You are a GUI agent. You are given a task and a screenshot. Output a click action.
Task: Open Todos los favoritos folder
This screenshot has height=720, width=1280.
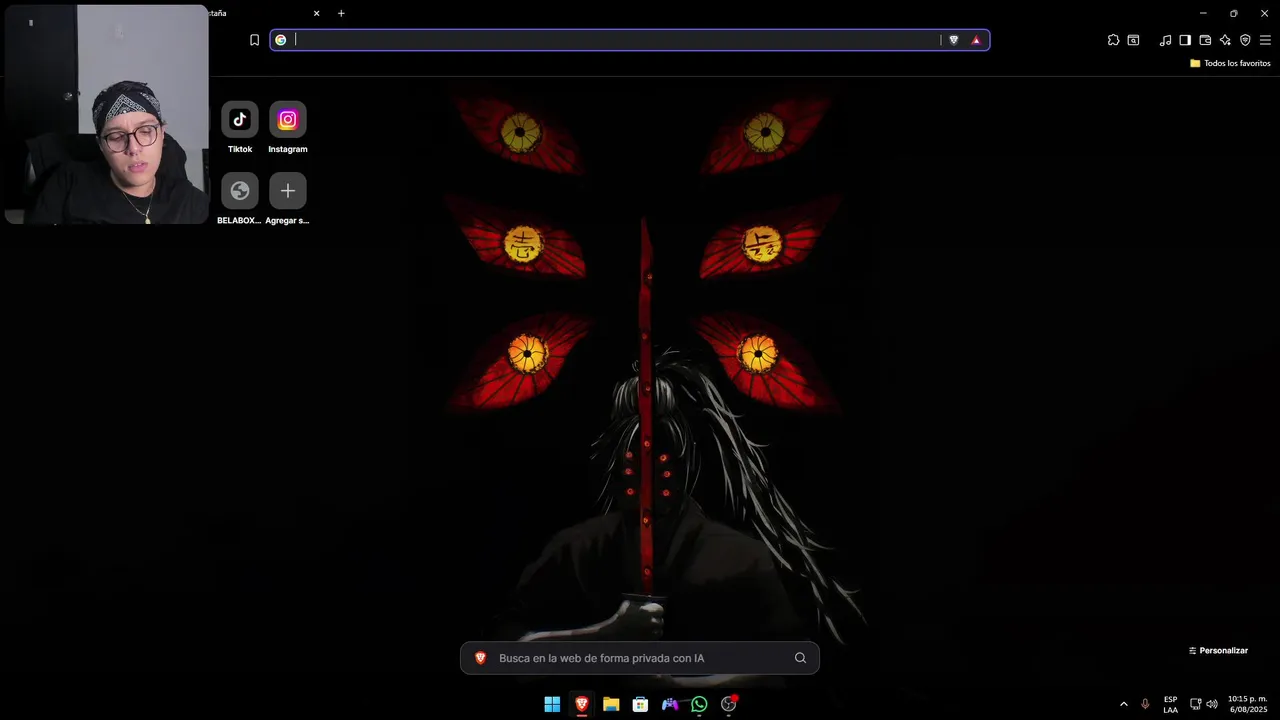coord(1230,63)
